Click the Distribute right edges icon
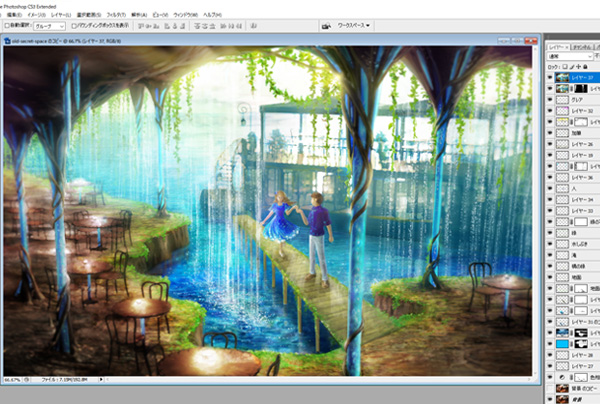This screenshot has width=600, height=404. click(x=239, y=26)
